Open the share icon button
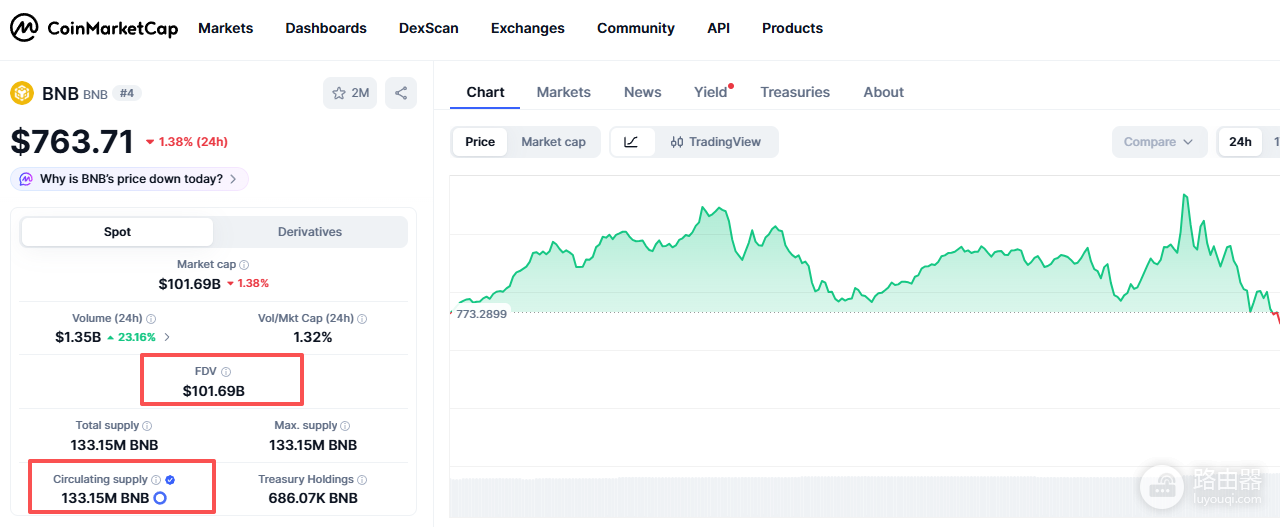 coord(401,93)
